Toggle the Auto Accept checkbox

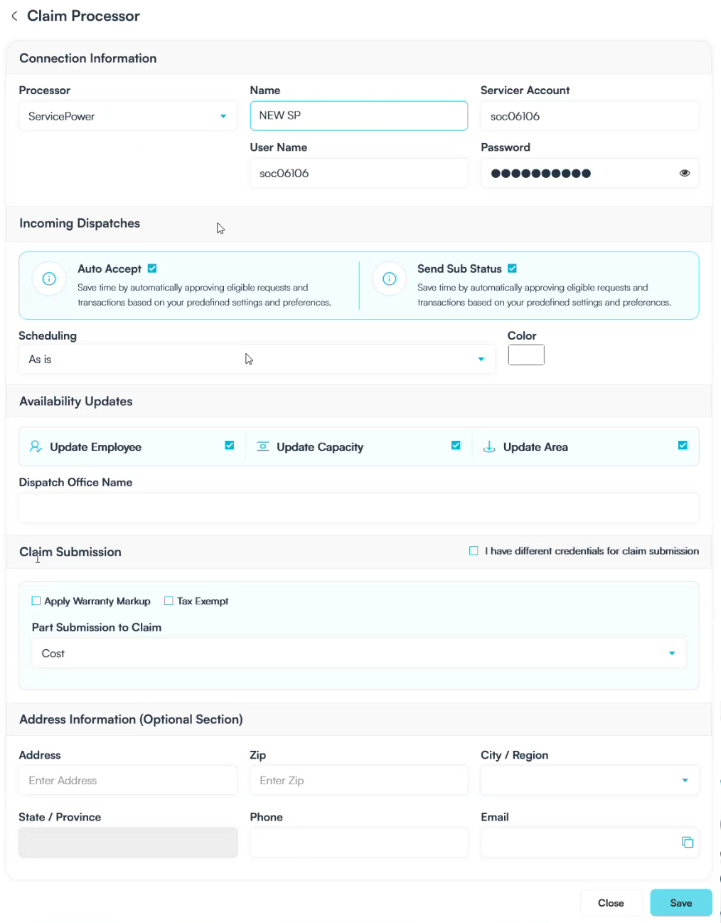point(152,268)
